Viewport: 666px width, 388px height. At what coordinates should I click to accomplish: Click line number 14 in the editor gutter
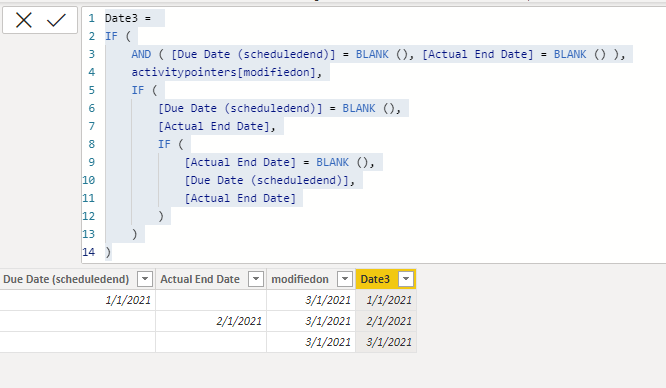89,252
